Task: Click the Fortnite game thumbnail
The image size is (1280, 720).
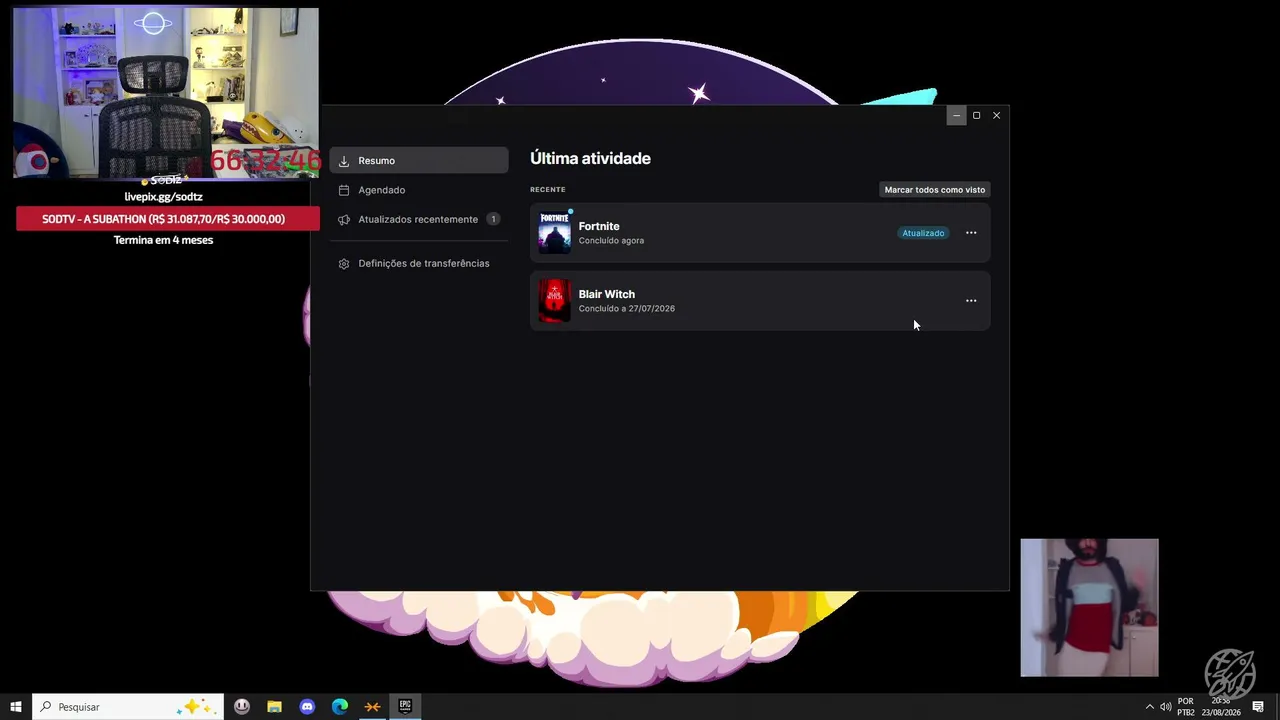Action: (x=555, y=233)
